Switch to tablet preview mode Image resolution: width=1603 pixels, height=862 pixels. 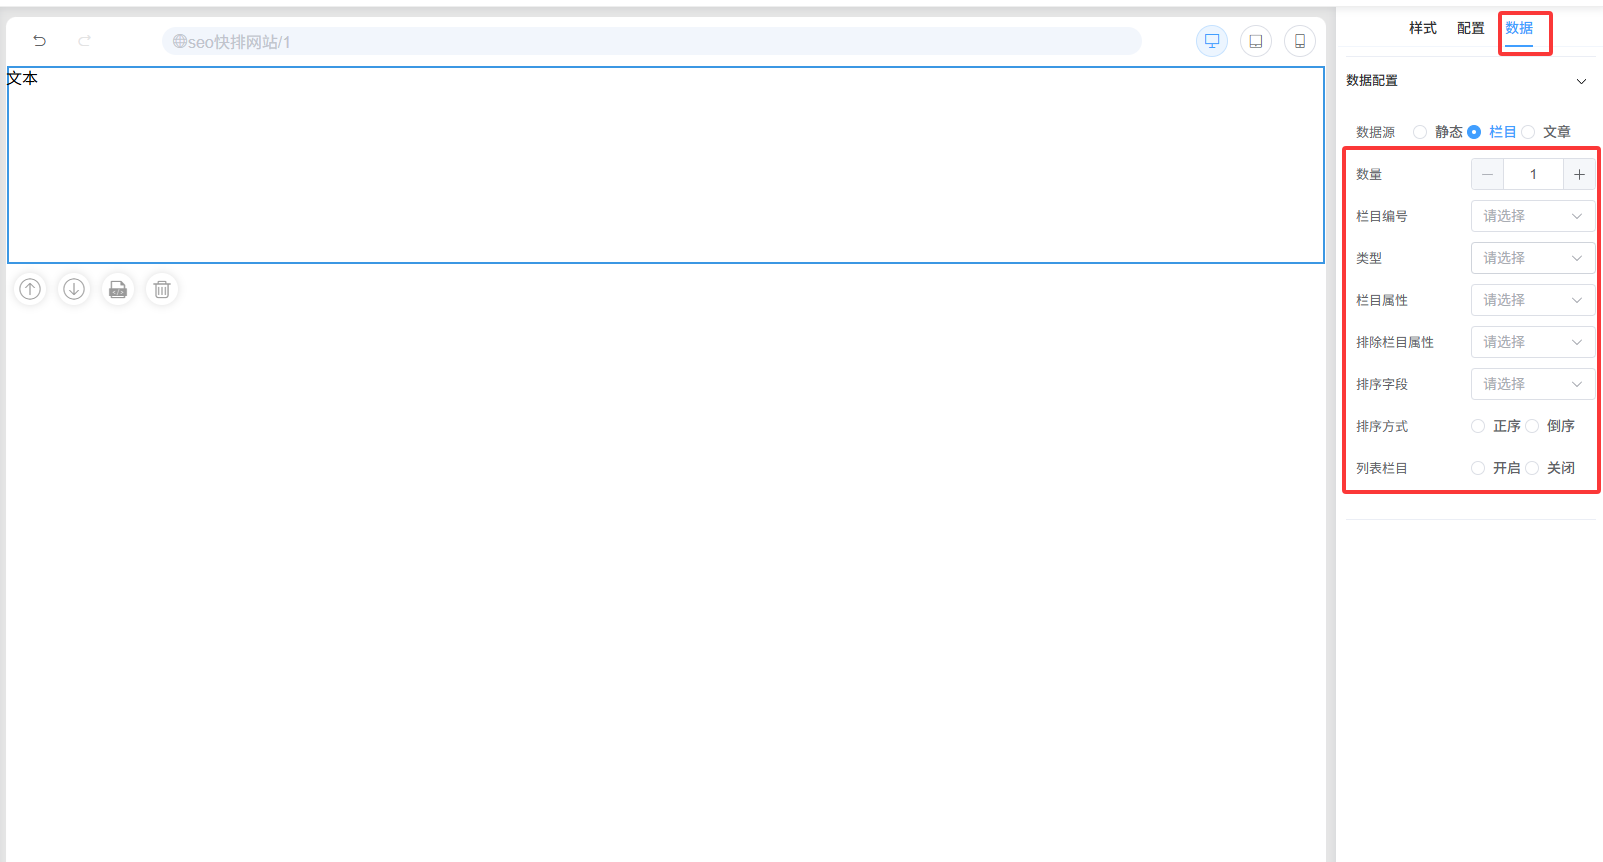(1256, 41)
